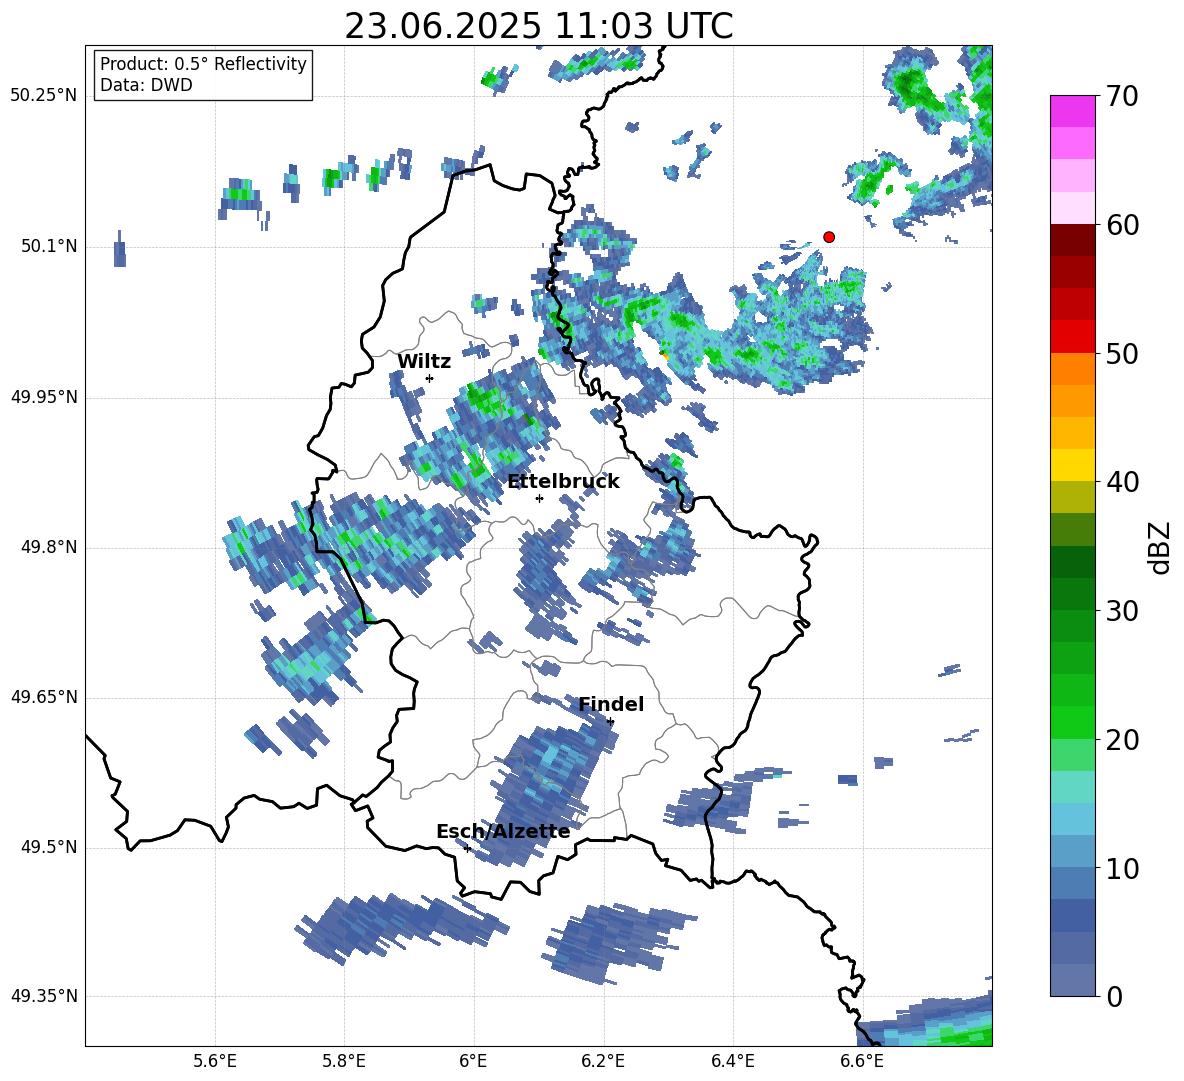Click the 0 value on the colorbar
The width and height of the screenshot is (1184, 1081).
(1114, 996)
